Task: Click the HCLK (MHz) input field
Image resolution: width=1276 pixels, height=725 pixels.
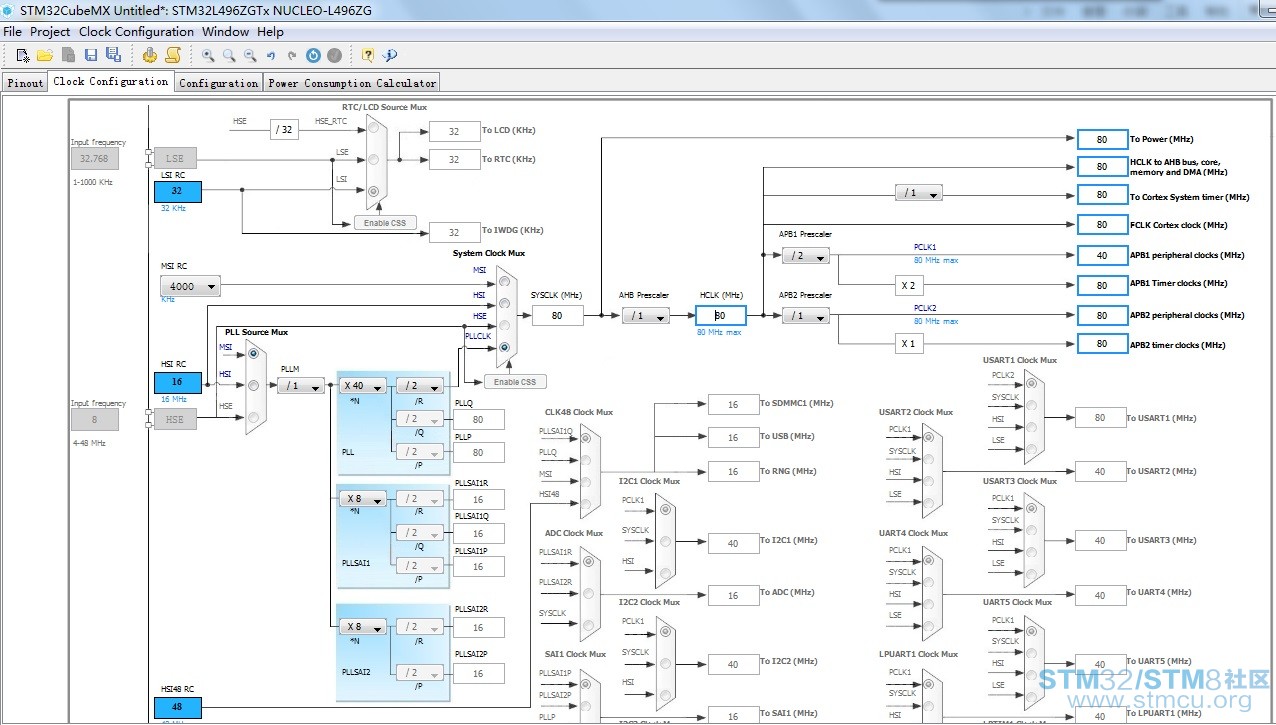Action: [721, 315]
